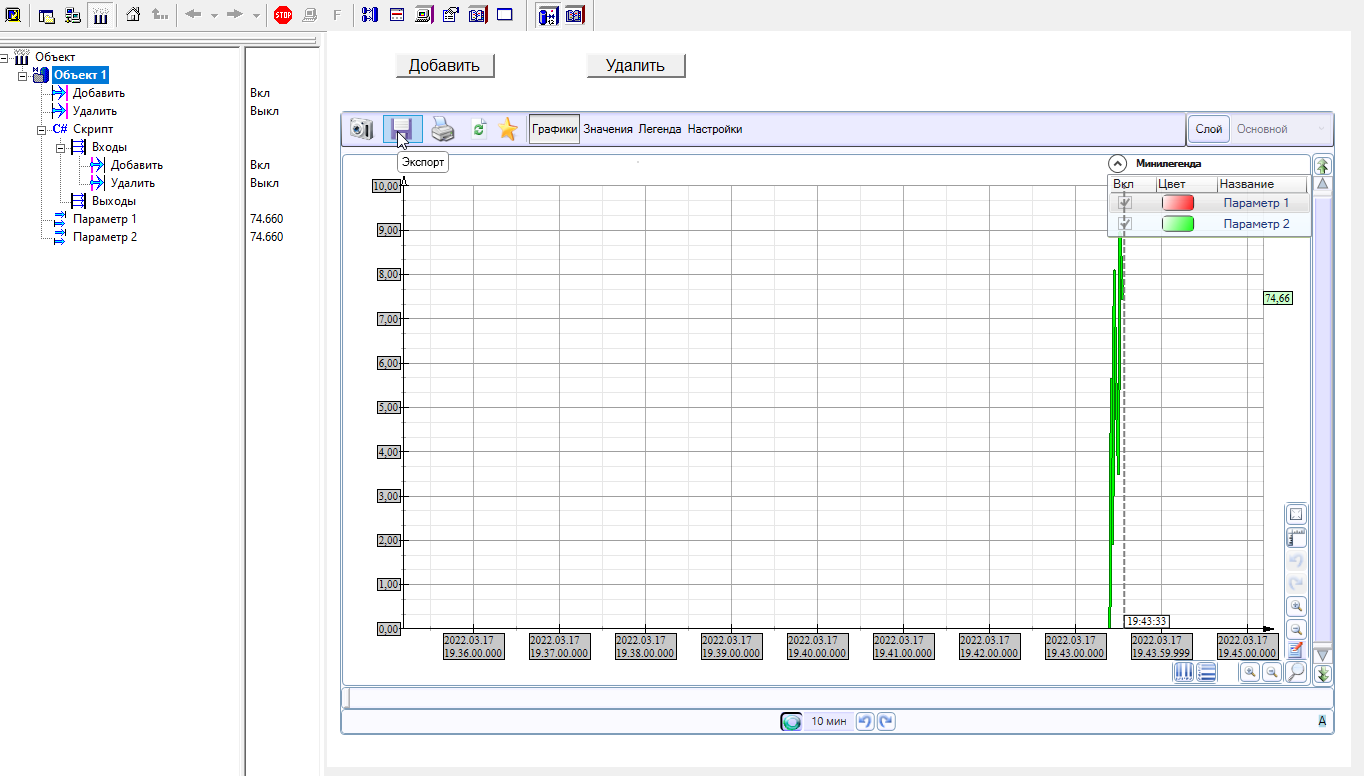Open the dropdown arrow next to forward button
The height and width of the screenshot is (776, 1364).
[x=256, y=16]
